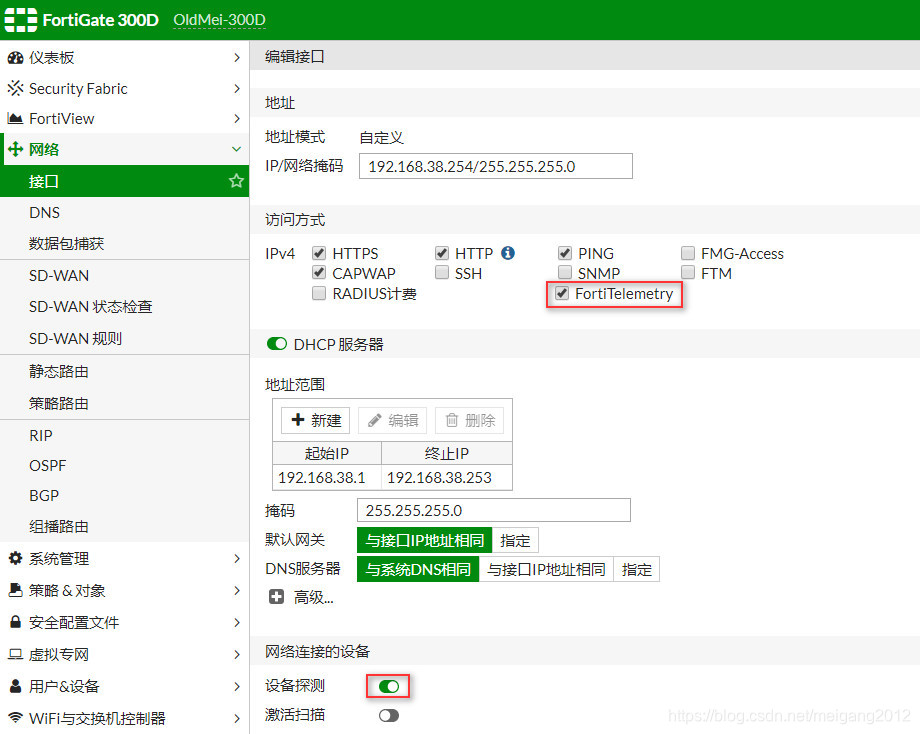Enable the FMG-Access checkbox
Viewport: 920px width, 734px height.
pos(688,253)
